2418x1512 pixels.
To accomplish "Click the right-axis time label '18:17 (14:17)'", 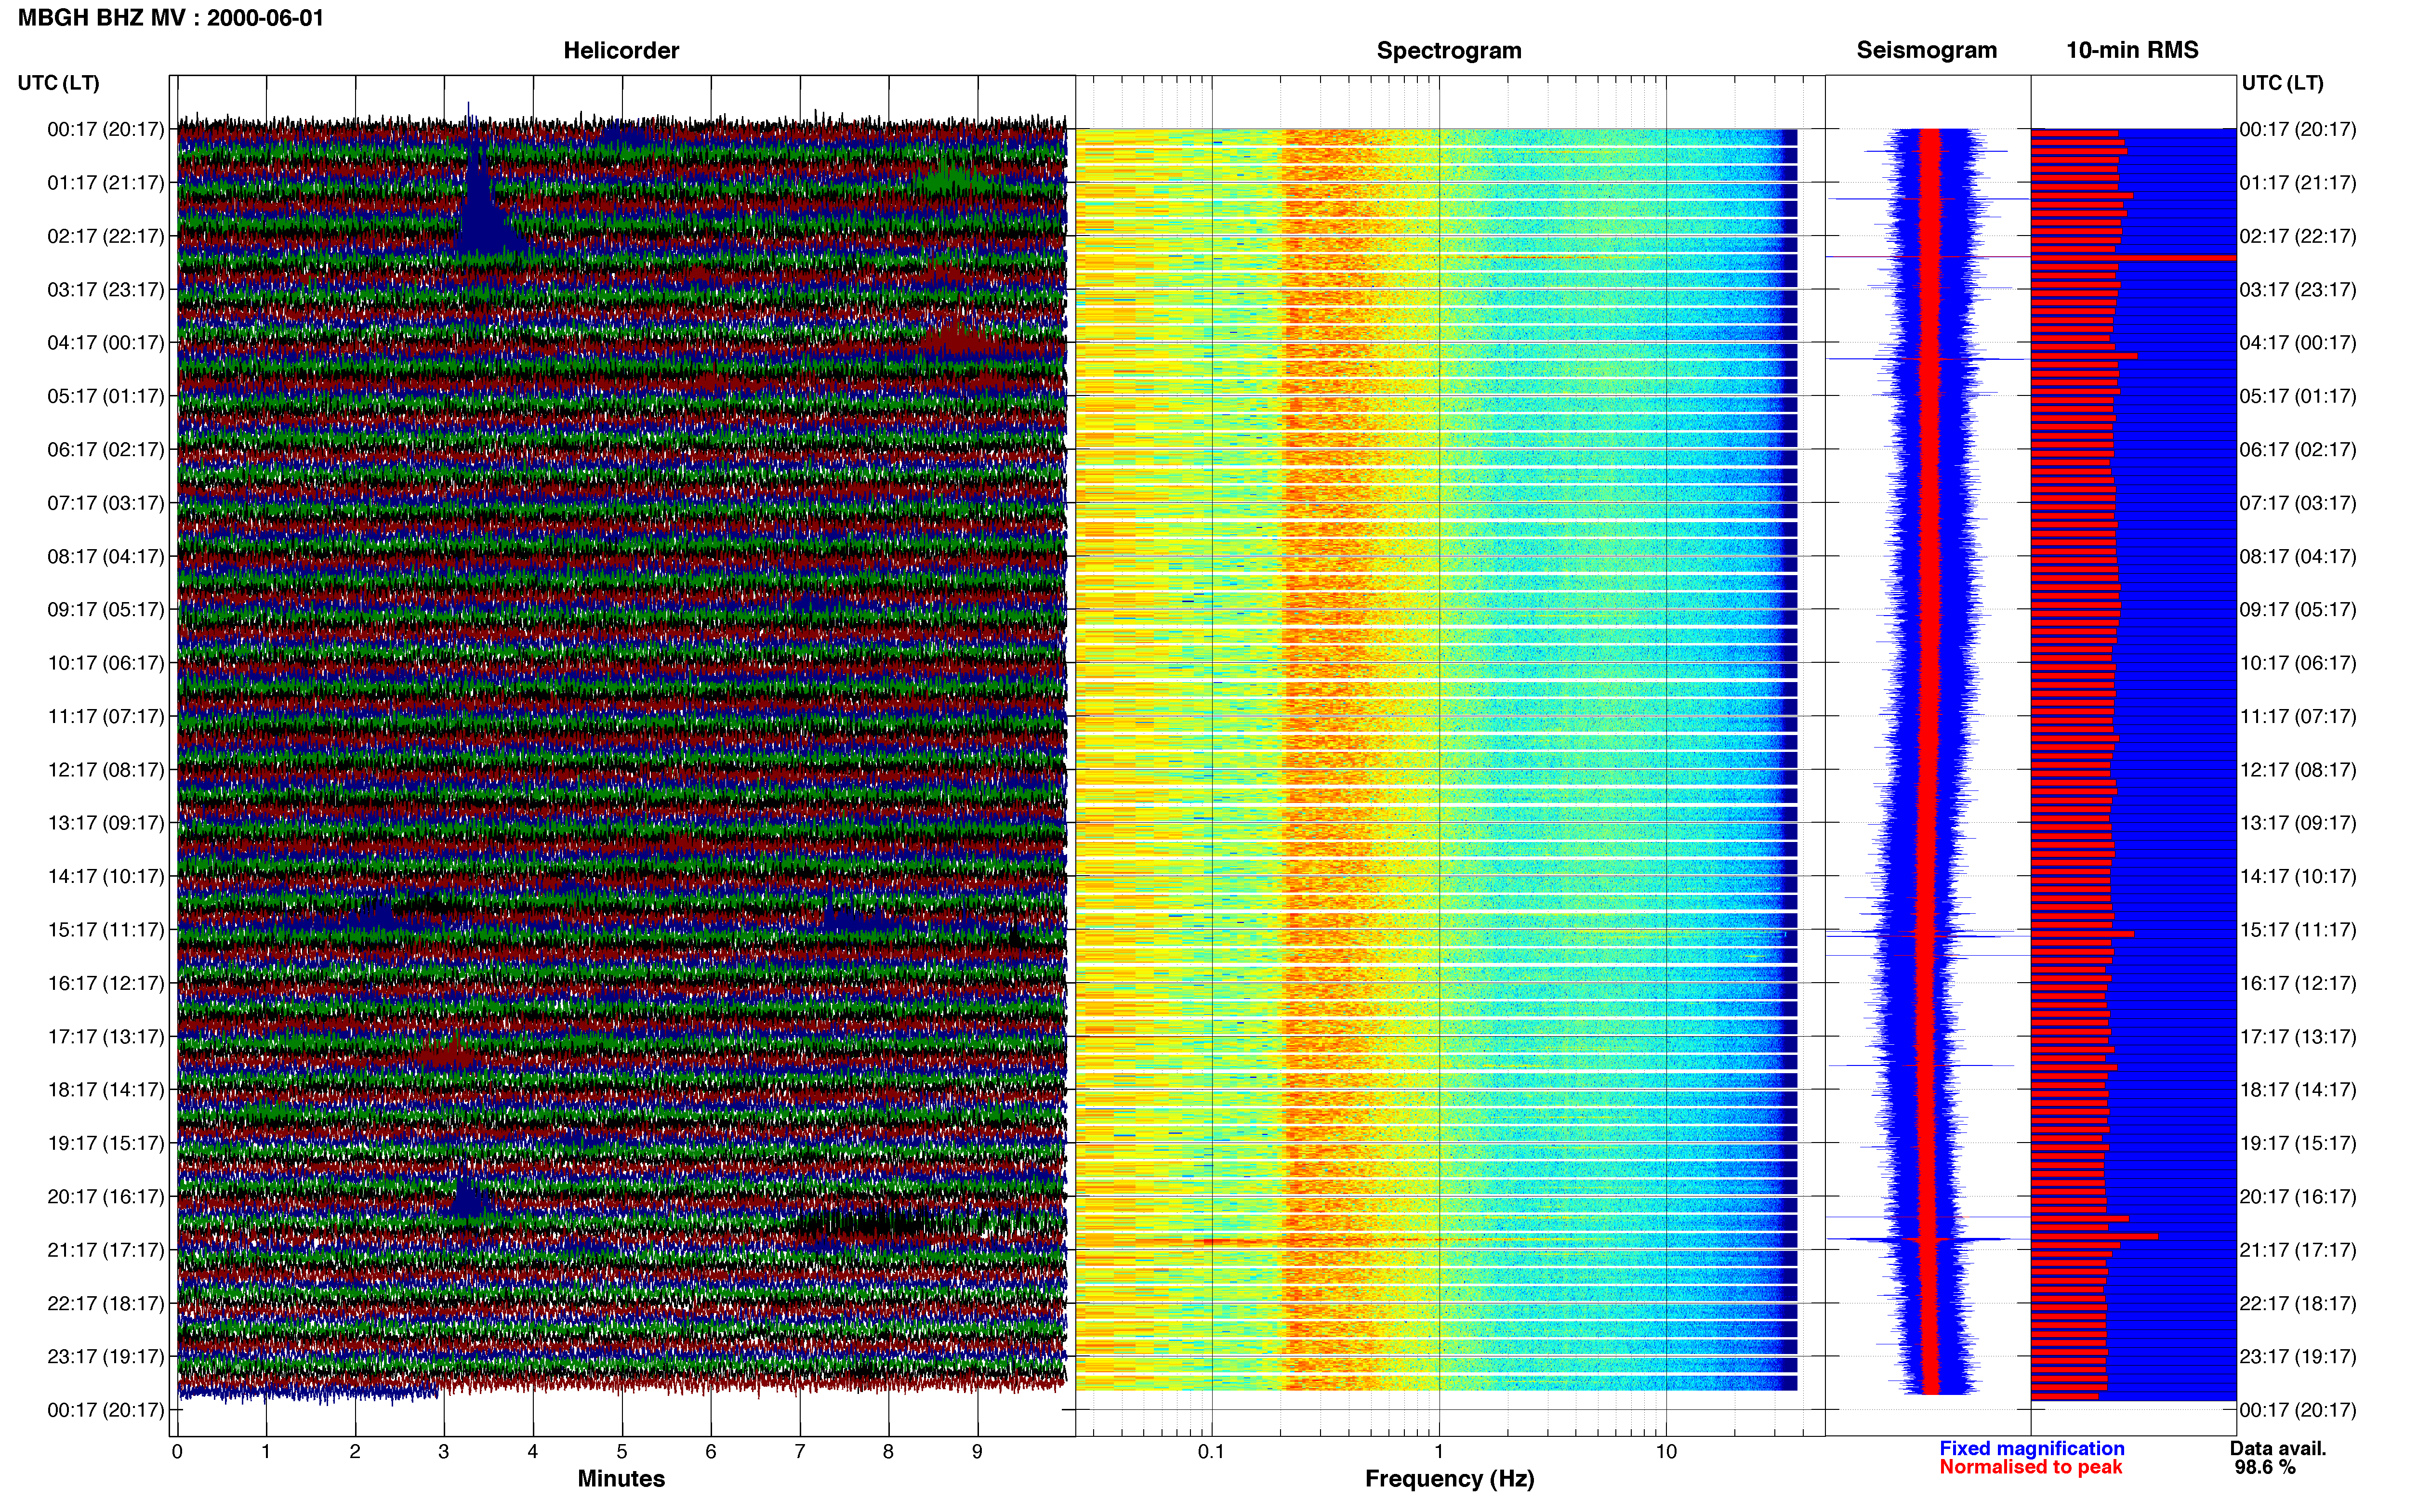I will point(2298,1090).
